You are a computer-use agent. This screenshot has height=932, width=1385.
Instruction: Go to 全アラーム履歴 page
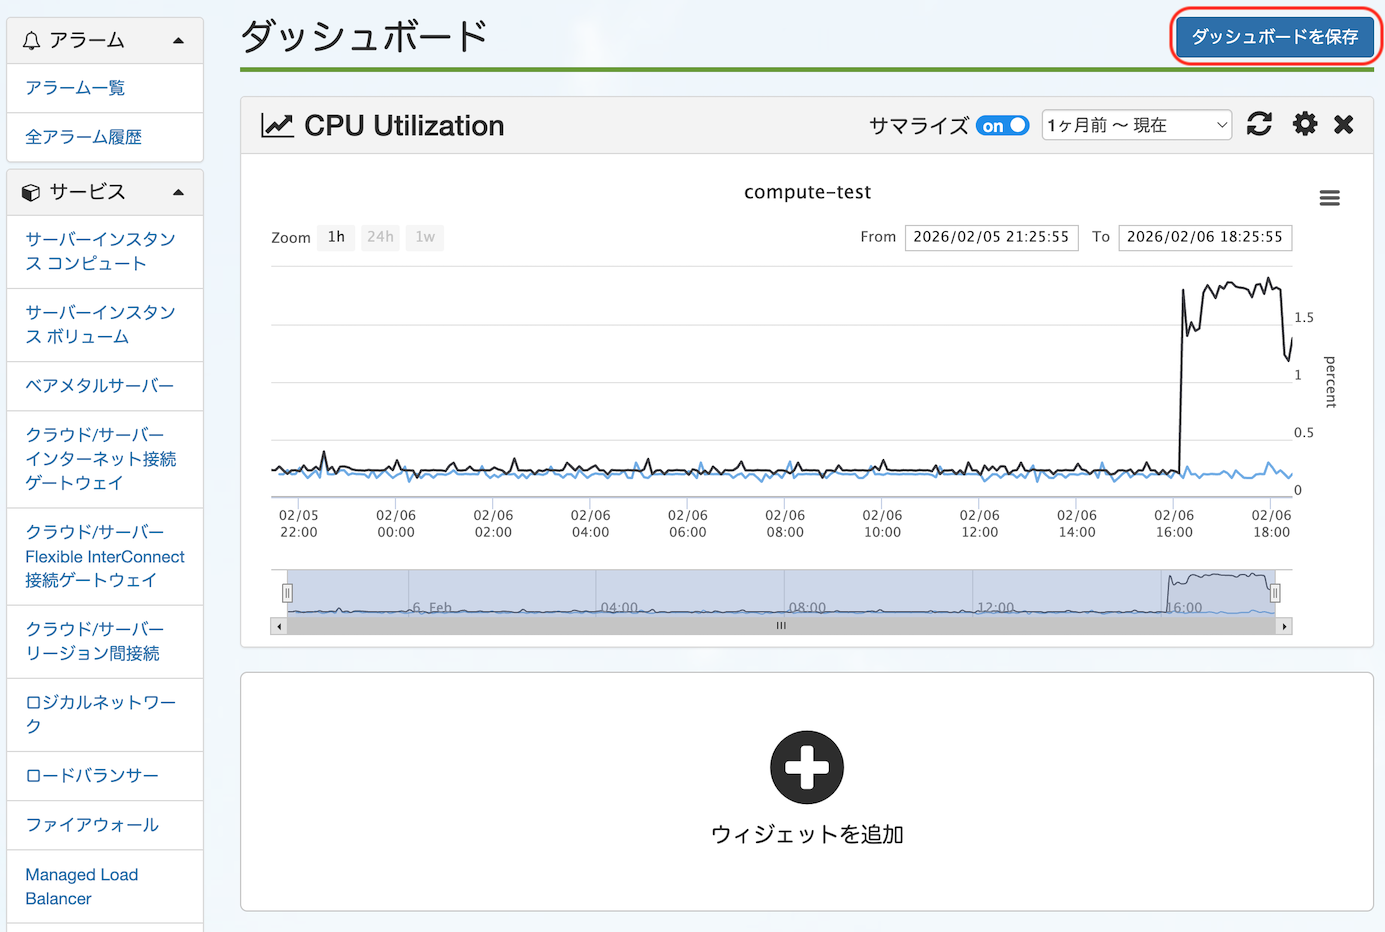coord(83,137)
